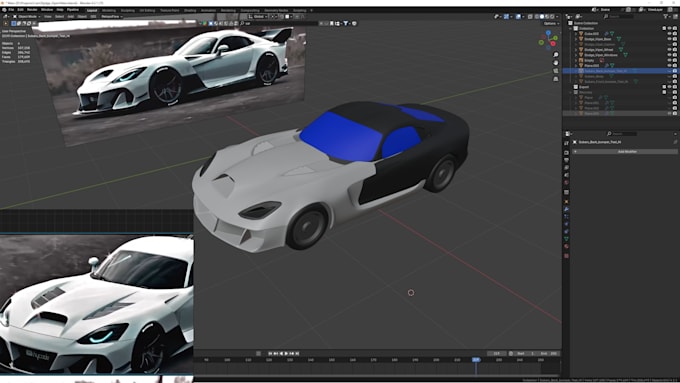Click the red X axis on navigation gizmo
Viewport: 680px width, 383px height.
[554, 44]
